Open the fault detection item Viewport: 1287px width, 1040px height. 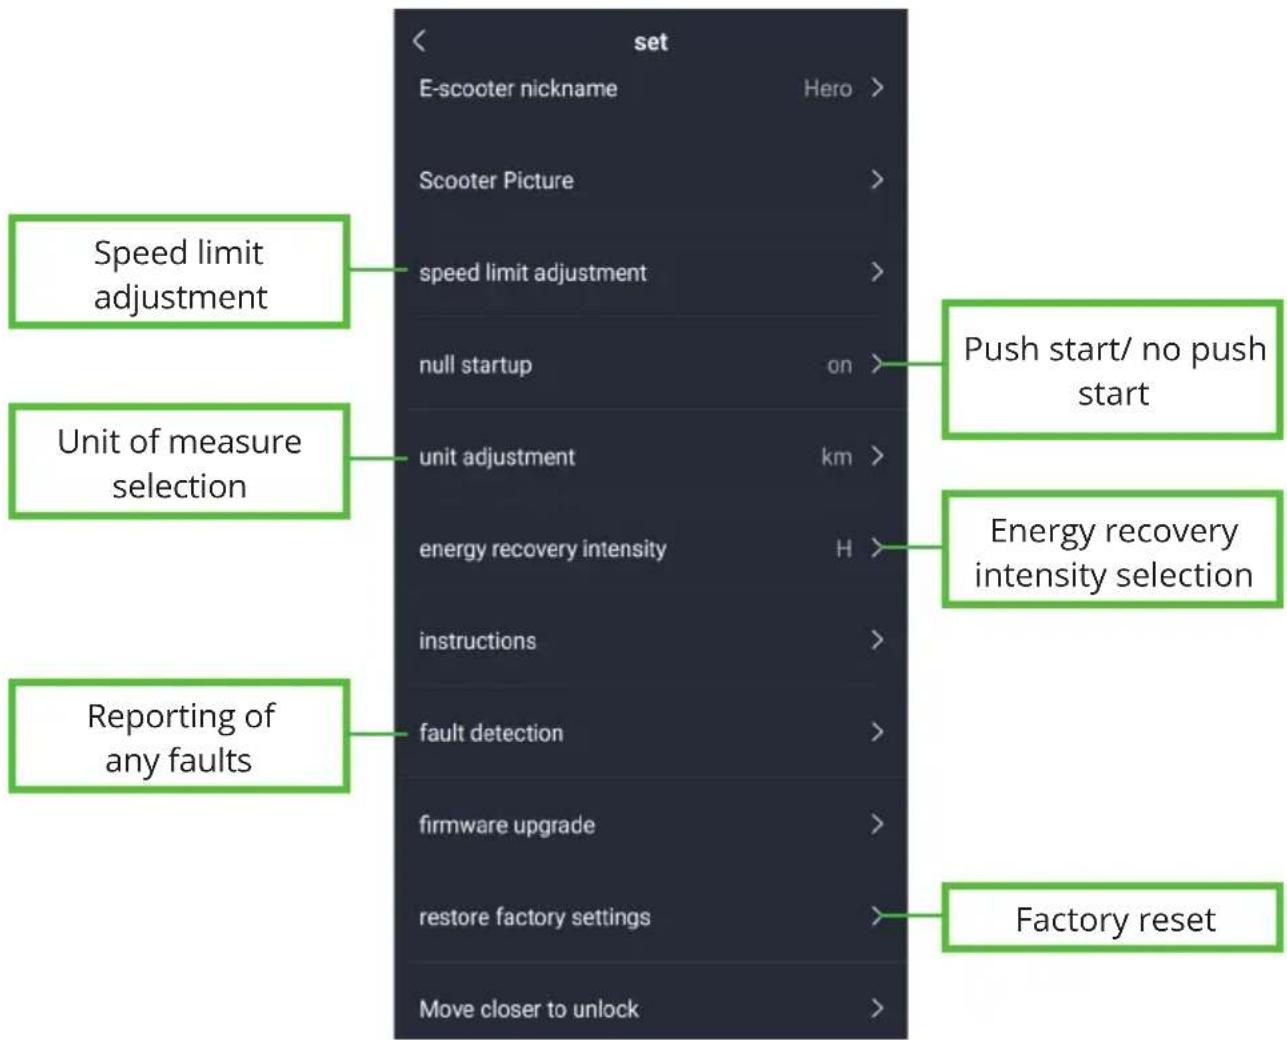coord(651,733)
